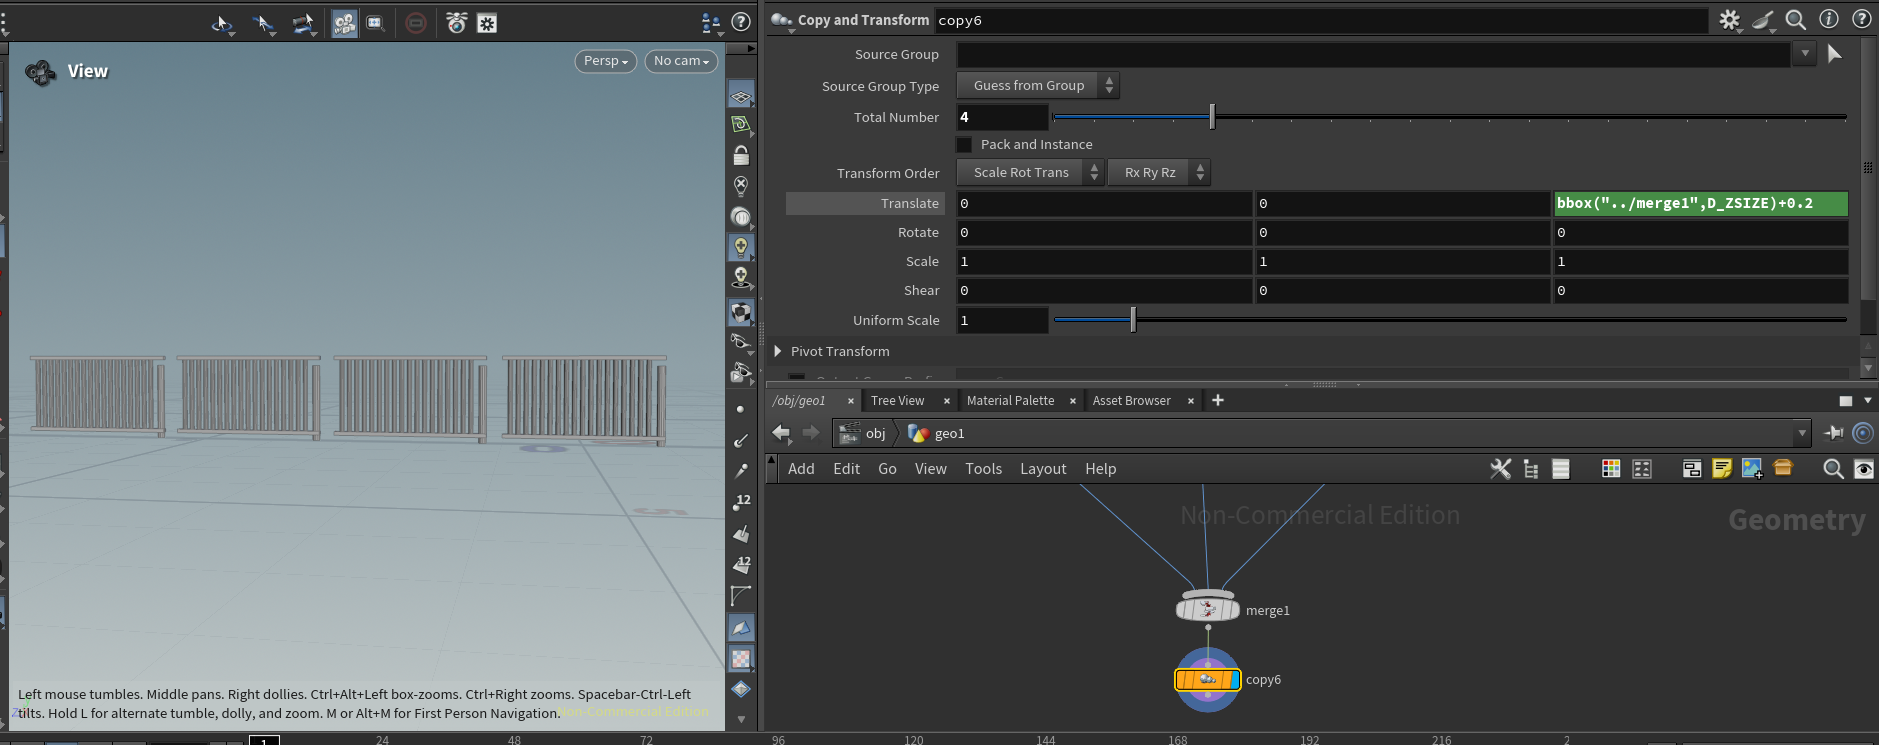Create sticky note icon in network
The width and height of the screenshot is (1879, 745).
click(x=1721, y=469)
